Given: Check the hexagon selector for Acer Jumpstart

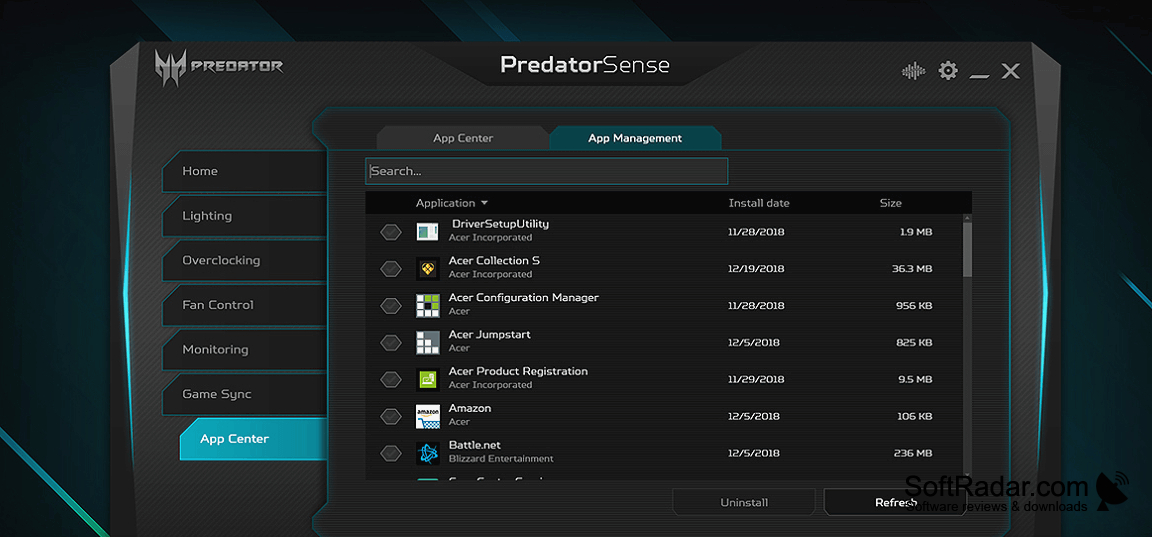Looking at the screenshot, I should tap(391, 342).
